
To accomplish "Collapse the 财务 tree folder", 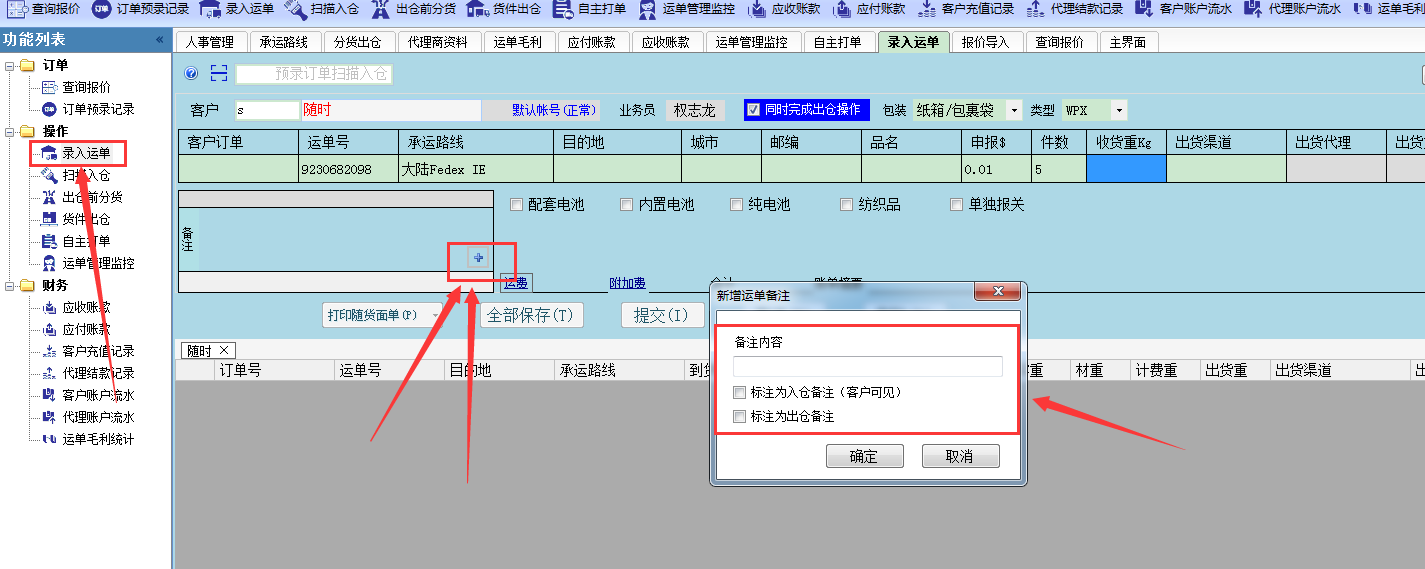I will pos(9,286).
